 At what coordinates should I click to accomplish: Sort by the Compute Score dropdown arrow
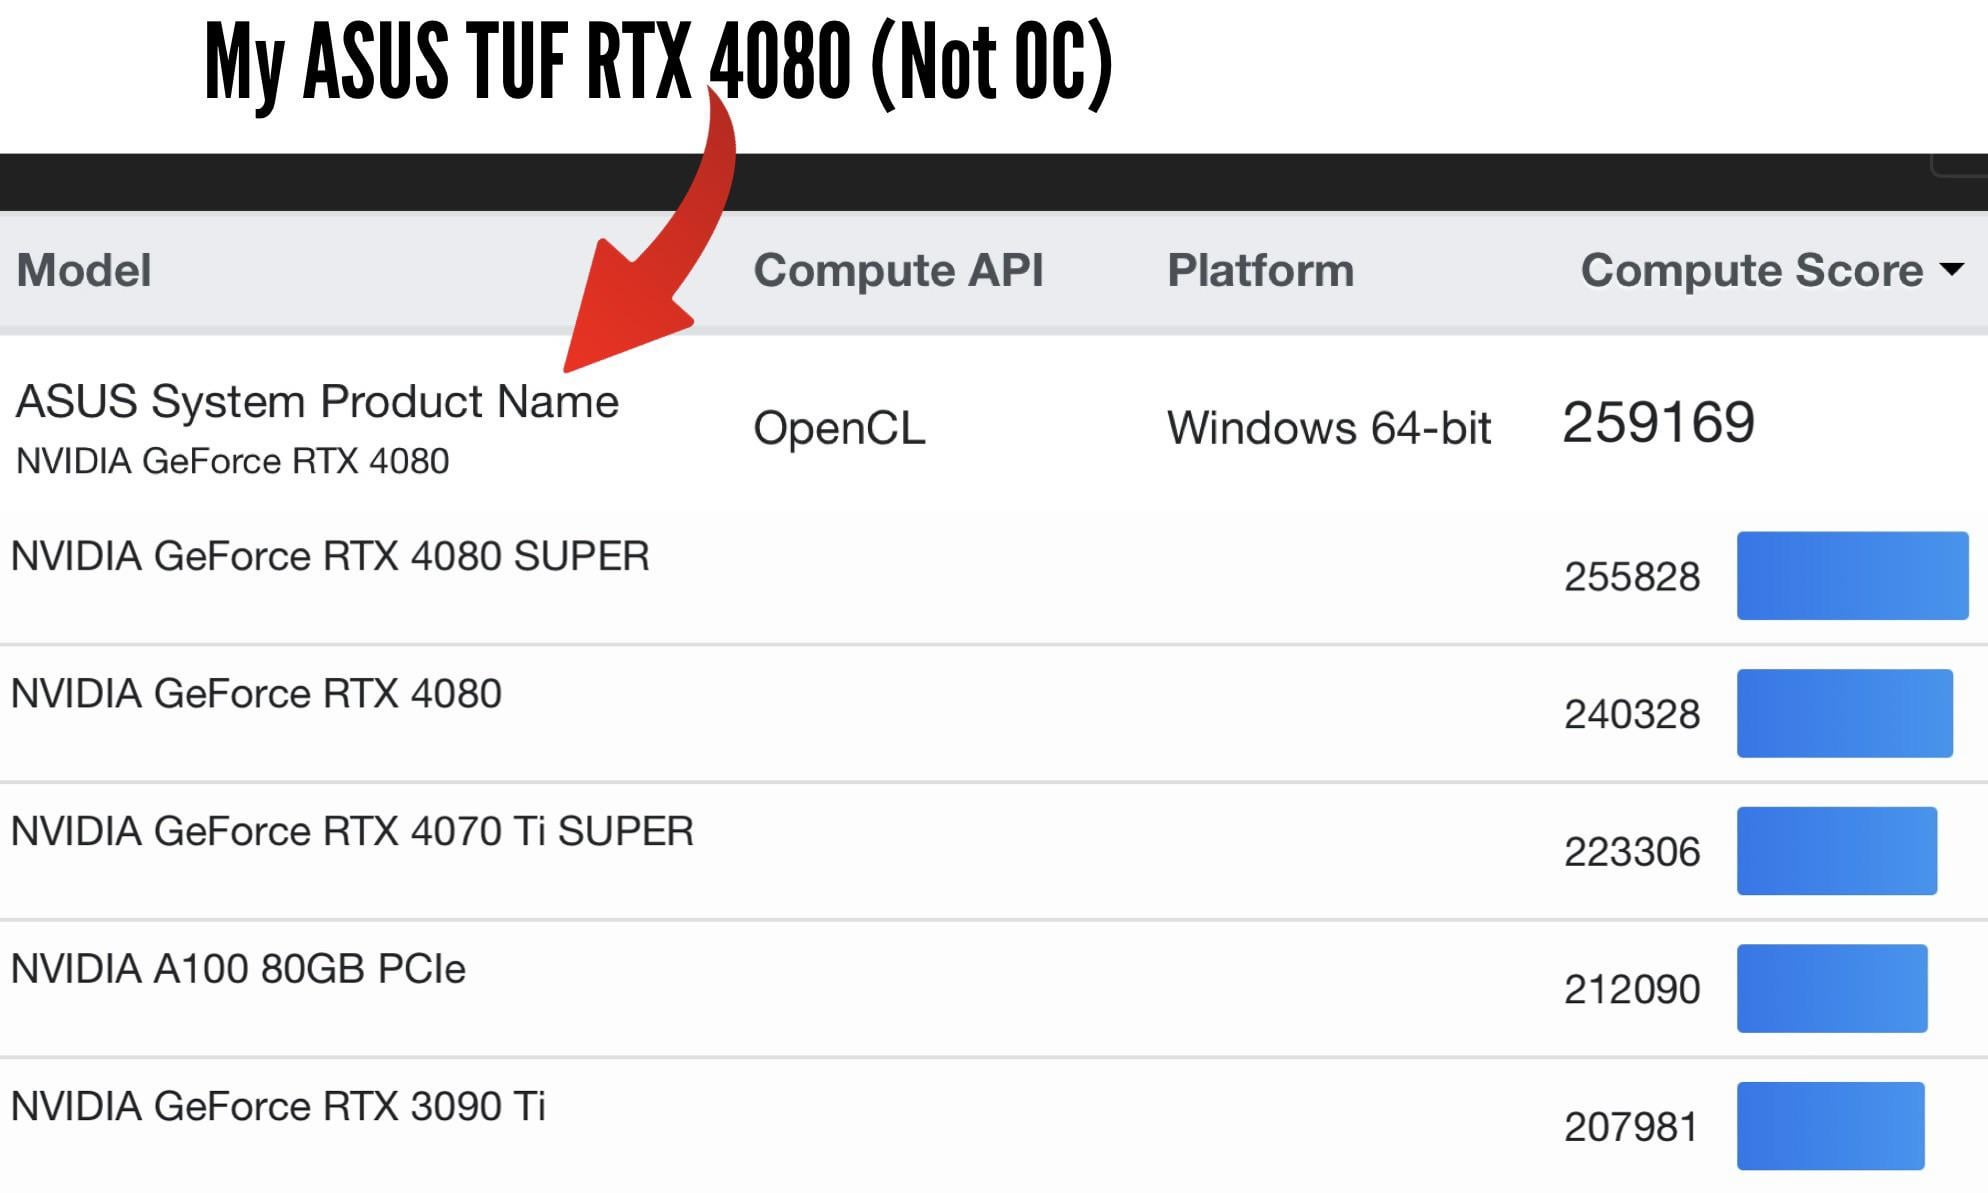point(1951,269)
